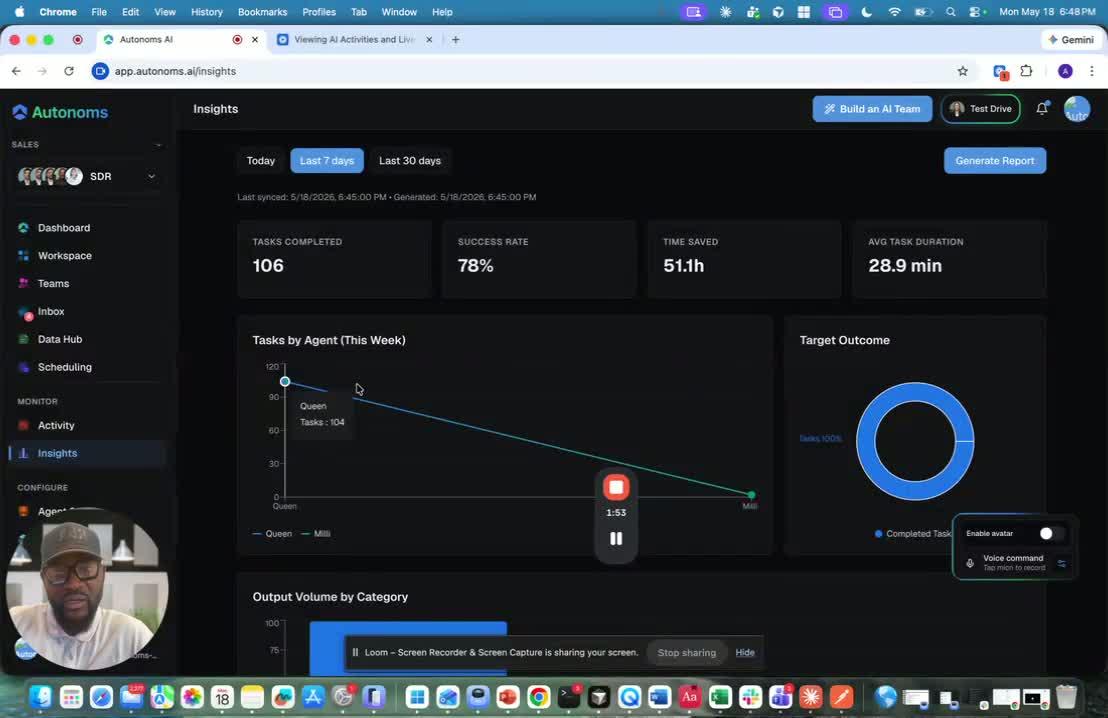Pause the Loom recording
This screenshot has height=718, width=1108.
click(x=616, y=538)
